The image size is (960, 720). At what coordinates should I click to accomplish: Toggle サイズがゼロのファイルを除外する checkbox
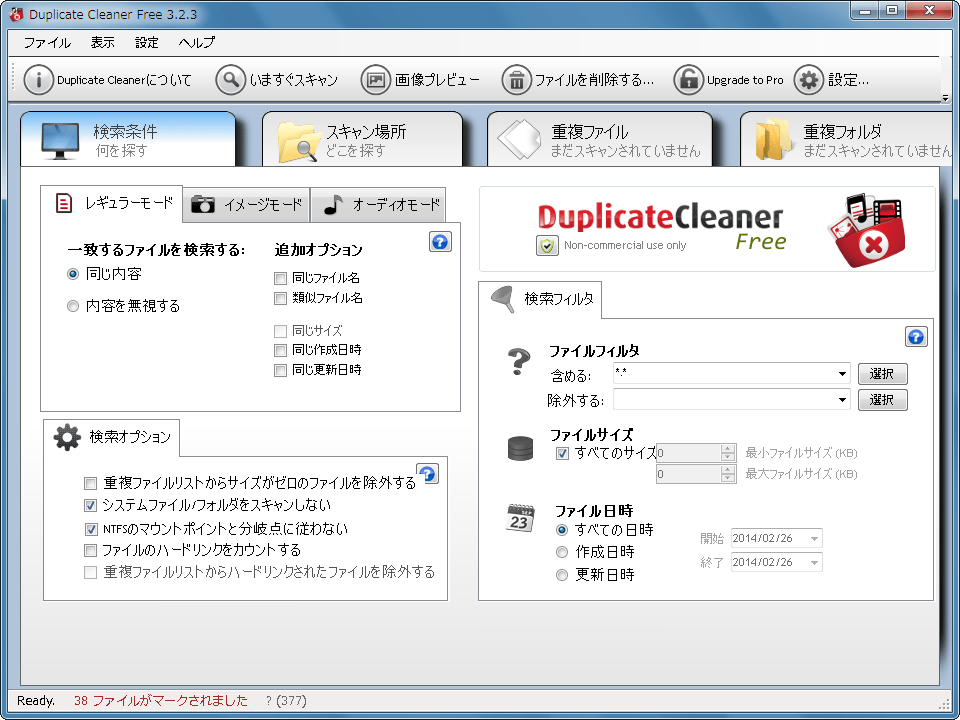91,484
